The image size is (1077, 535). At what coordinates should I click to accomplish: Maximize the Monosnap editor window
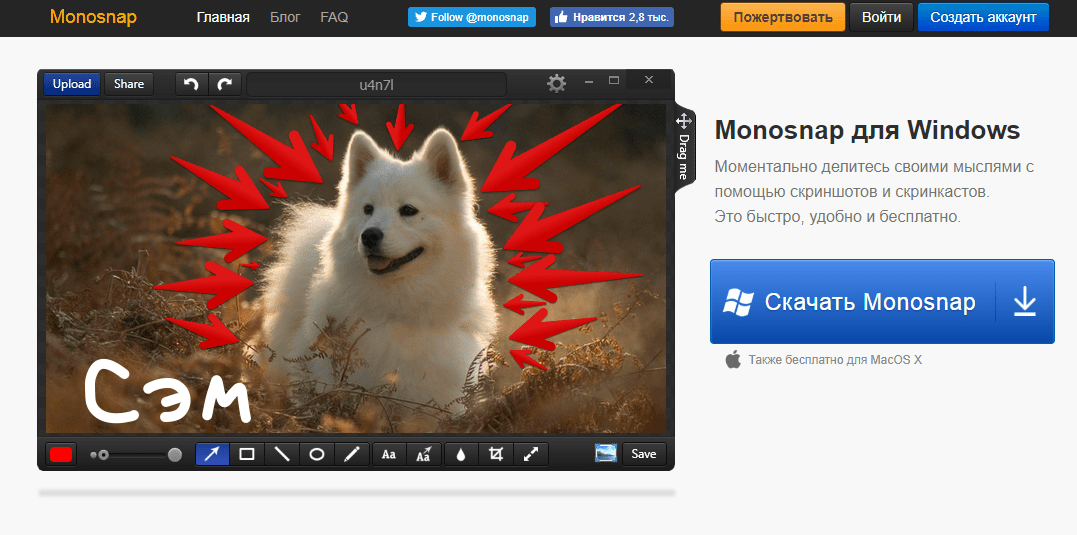pyautogui.click(x=614, y=80)
